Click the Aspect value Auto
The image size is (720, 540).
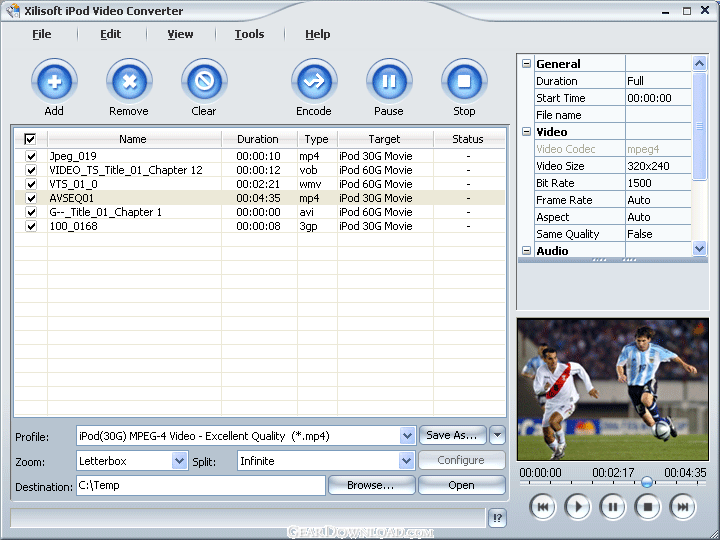[x=658, y=217]
